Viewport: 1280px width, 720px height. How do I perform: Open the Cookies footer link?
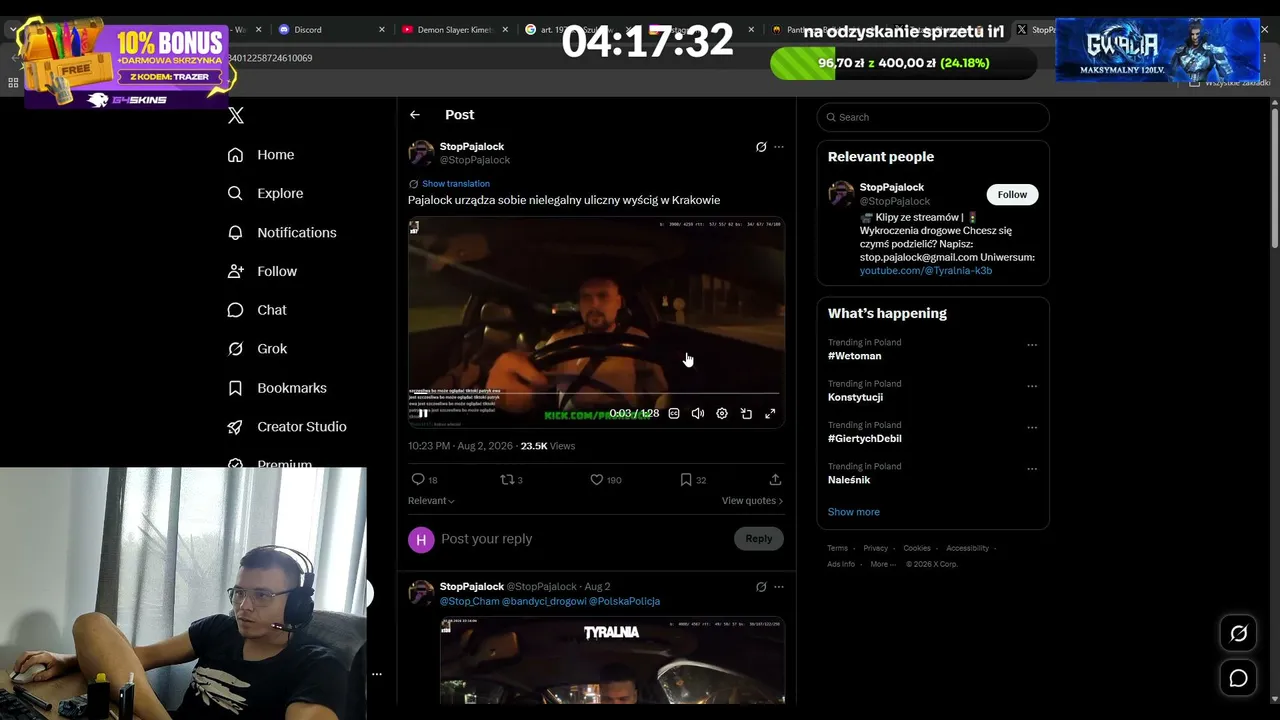(917, 548)
